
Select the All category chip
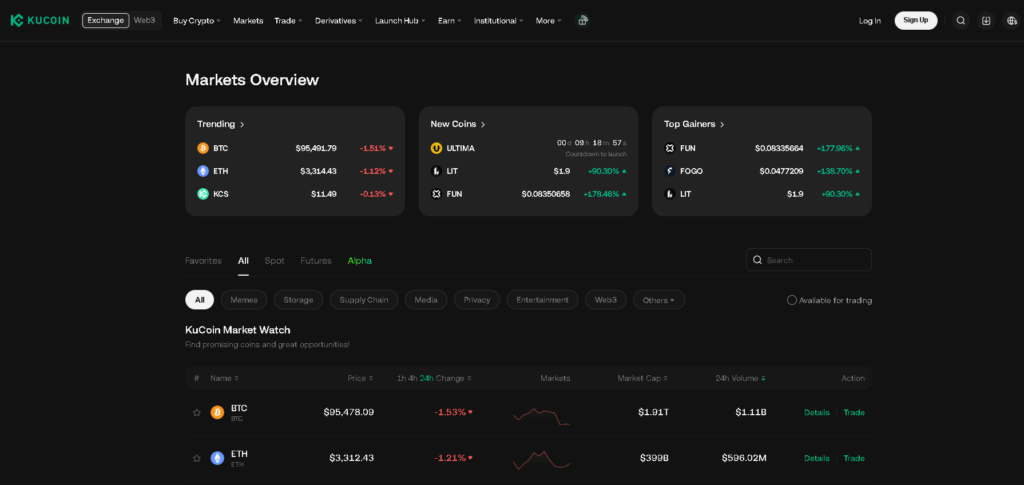click(x=200, y=300)
